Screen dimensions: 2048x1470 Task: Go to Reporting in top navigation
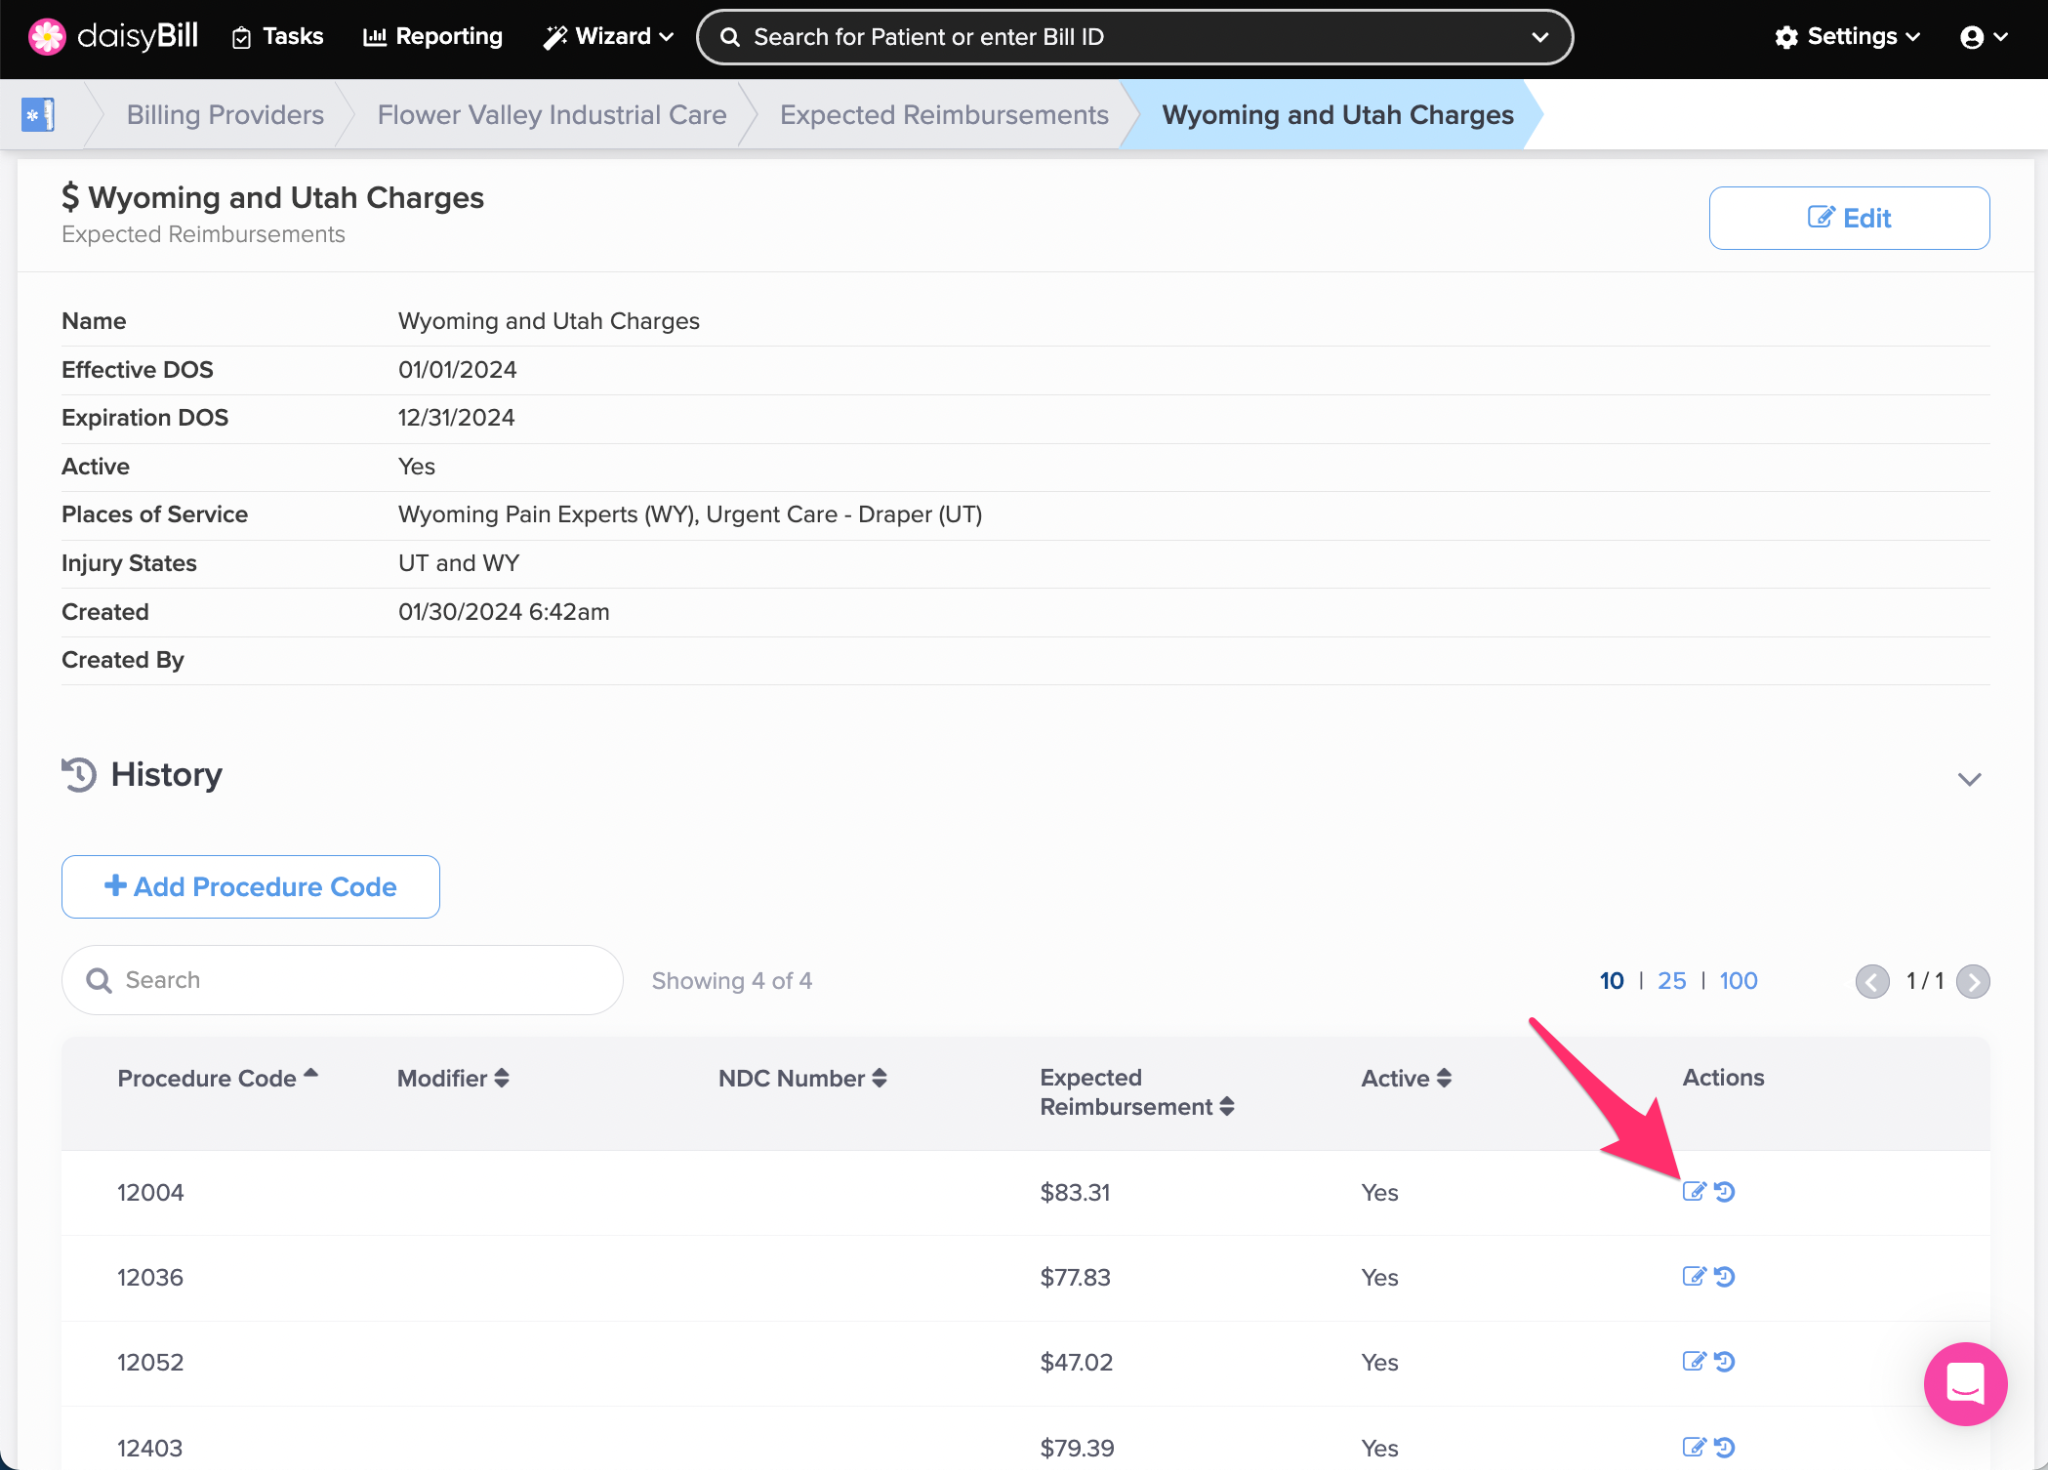coord(433,37)
